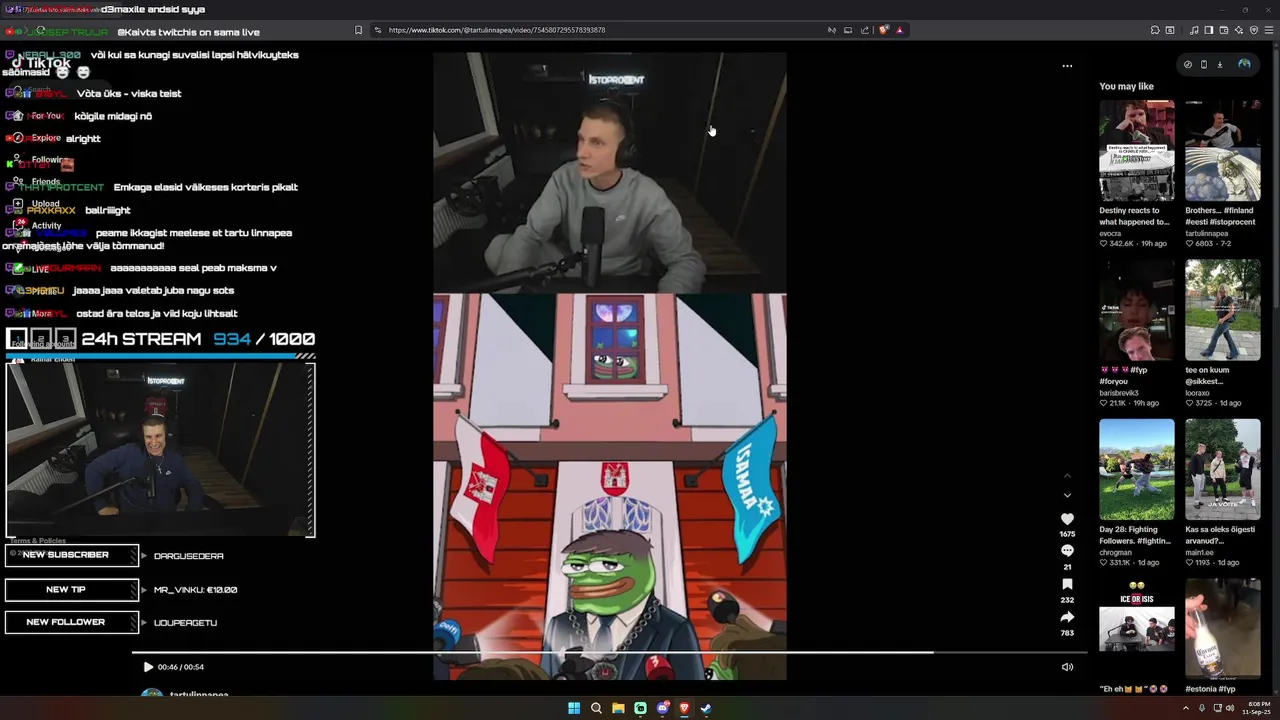Open the Leo AI sparkle icon
The image size is (1280, 720).
pyautogui.click(x=1239, y=30)
